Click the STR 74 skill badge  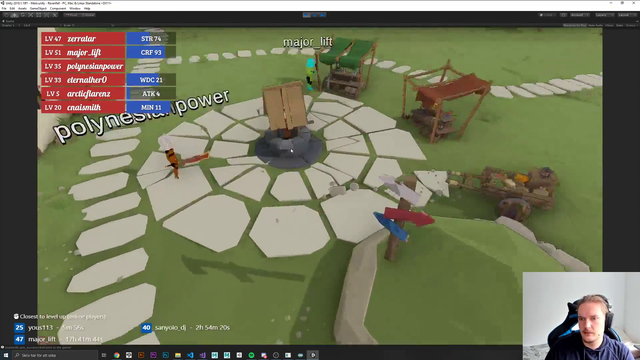151,38
